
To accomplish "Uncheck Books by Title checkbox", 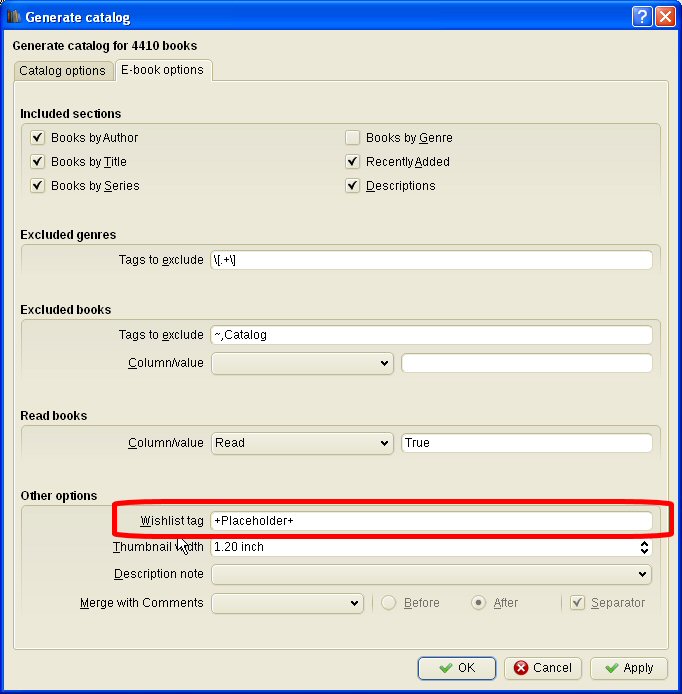I will point(38,162).
